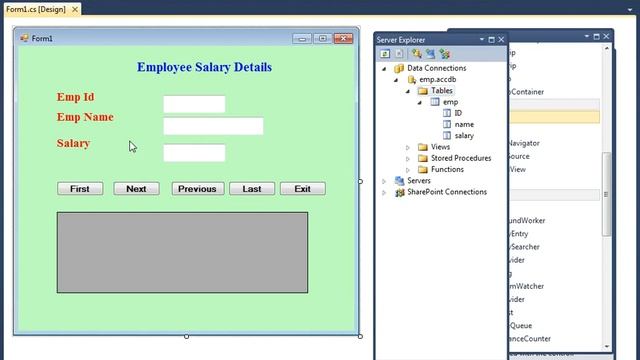The height and width of the screenshot is (360, 640).
Task: Select the emp table icon
Action: pos(435,102)
